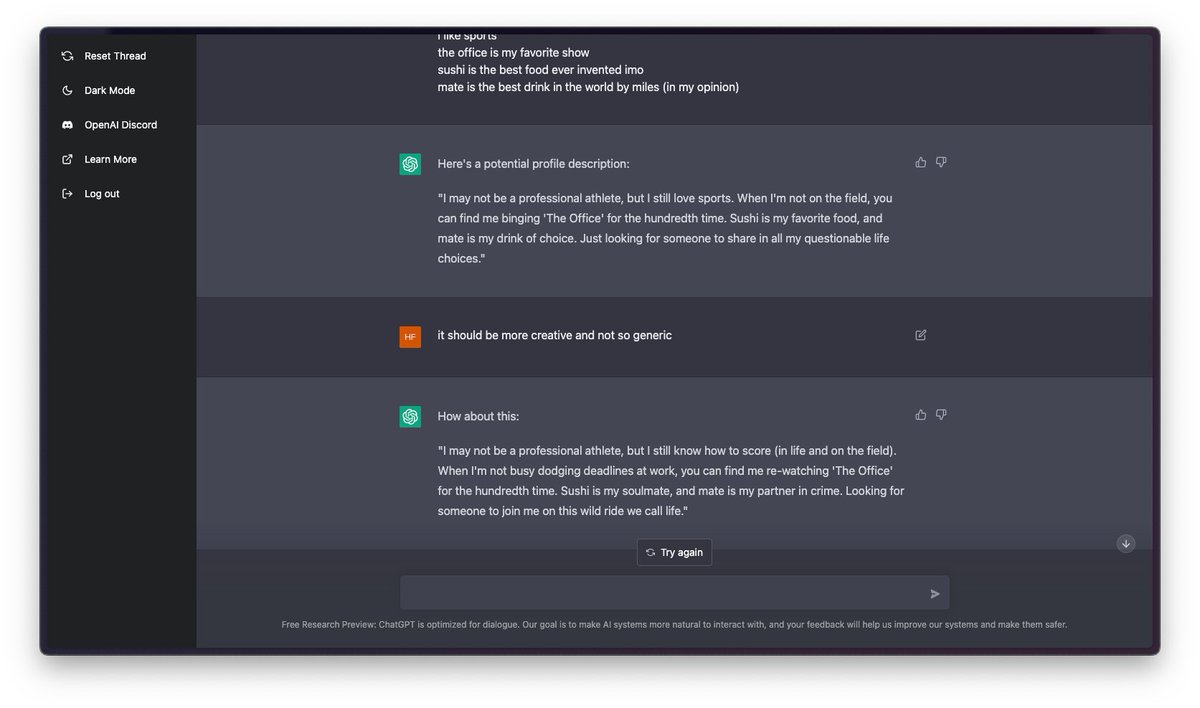Click the Dark Mode moon icon
This screenshot has height=708, width=1200.
pos(67,91)
